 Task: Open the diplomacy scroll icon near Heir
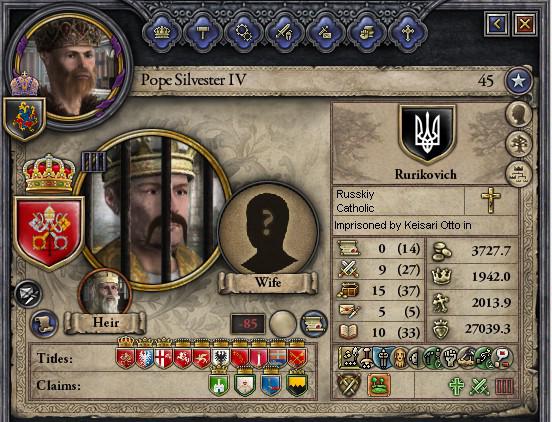[x=45, y=323]
